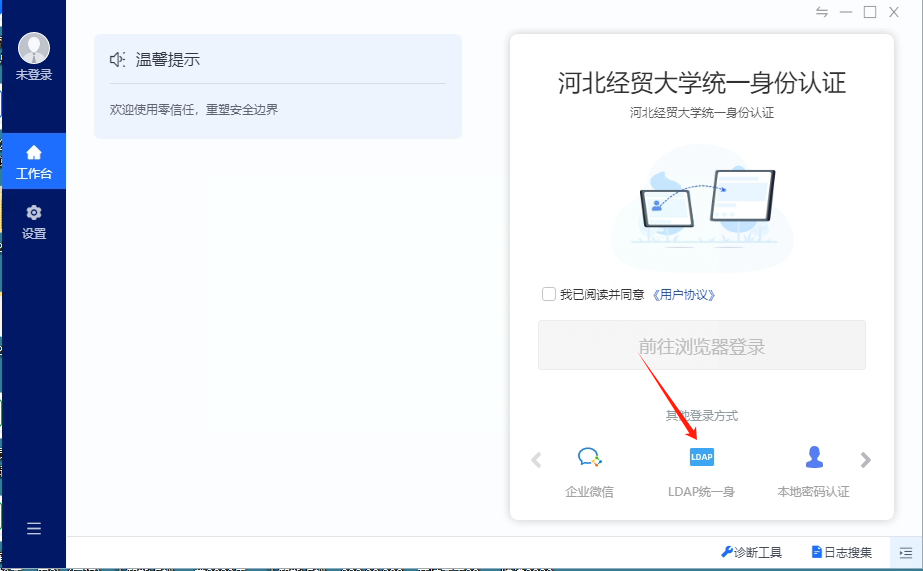
Task: Click the large 河北经贸大学统一身份认证 heading
Action: 702,83
